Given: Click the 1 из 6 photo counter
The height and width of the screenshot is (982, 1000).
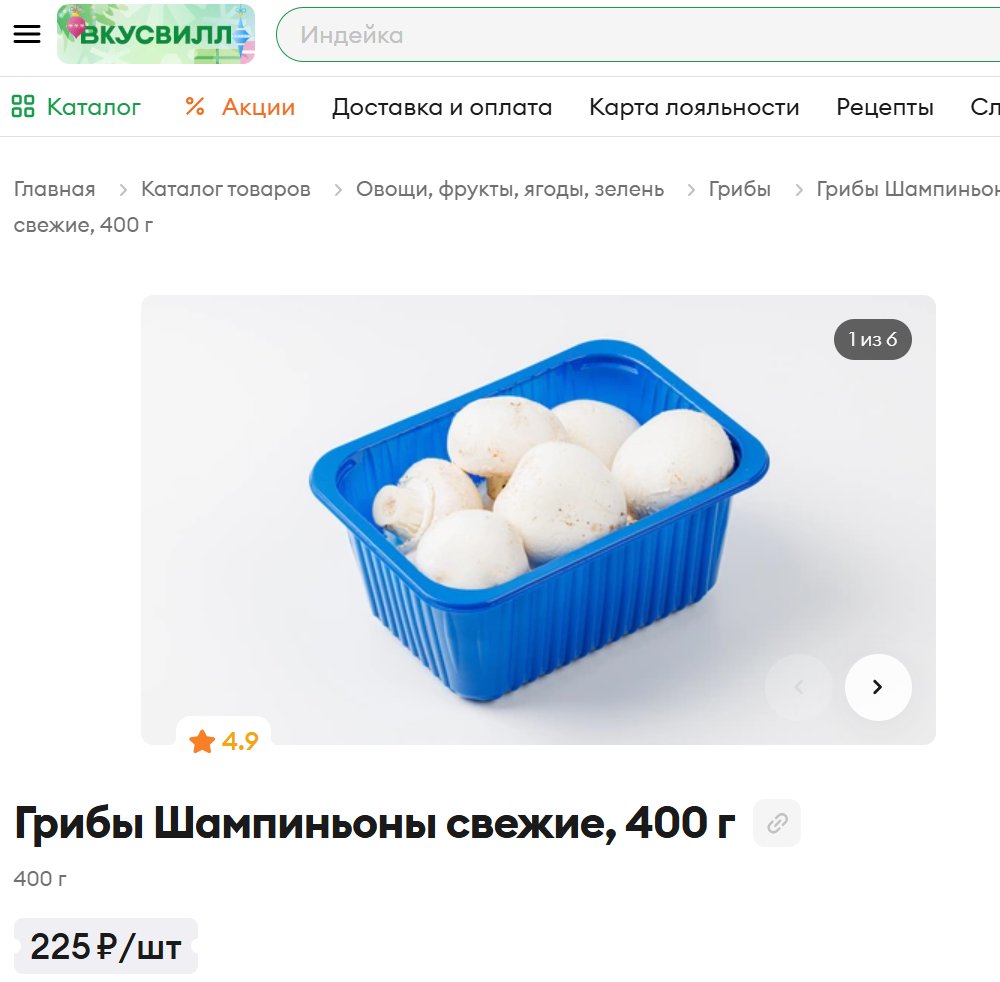Looking at the screenshot, I should (872, 339).
